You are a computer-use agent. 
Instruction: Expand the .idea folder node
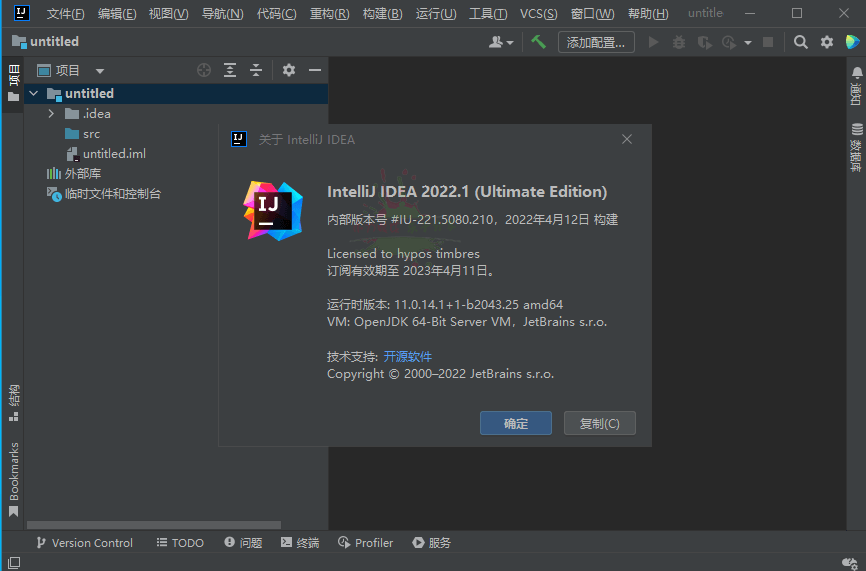51,114
